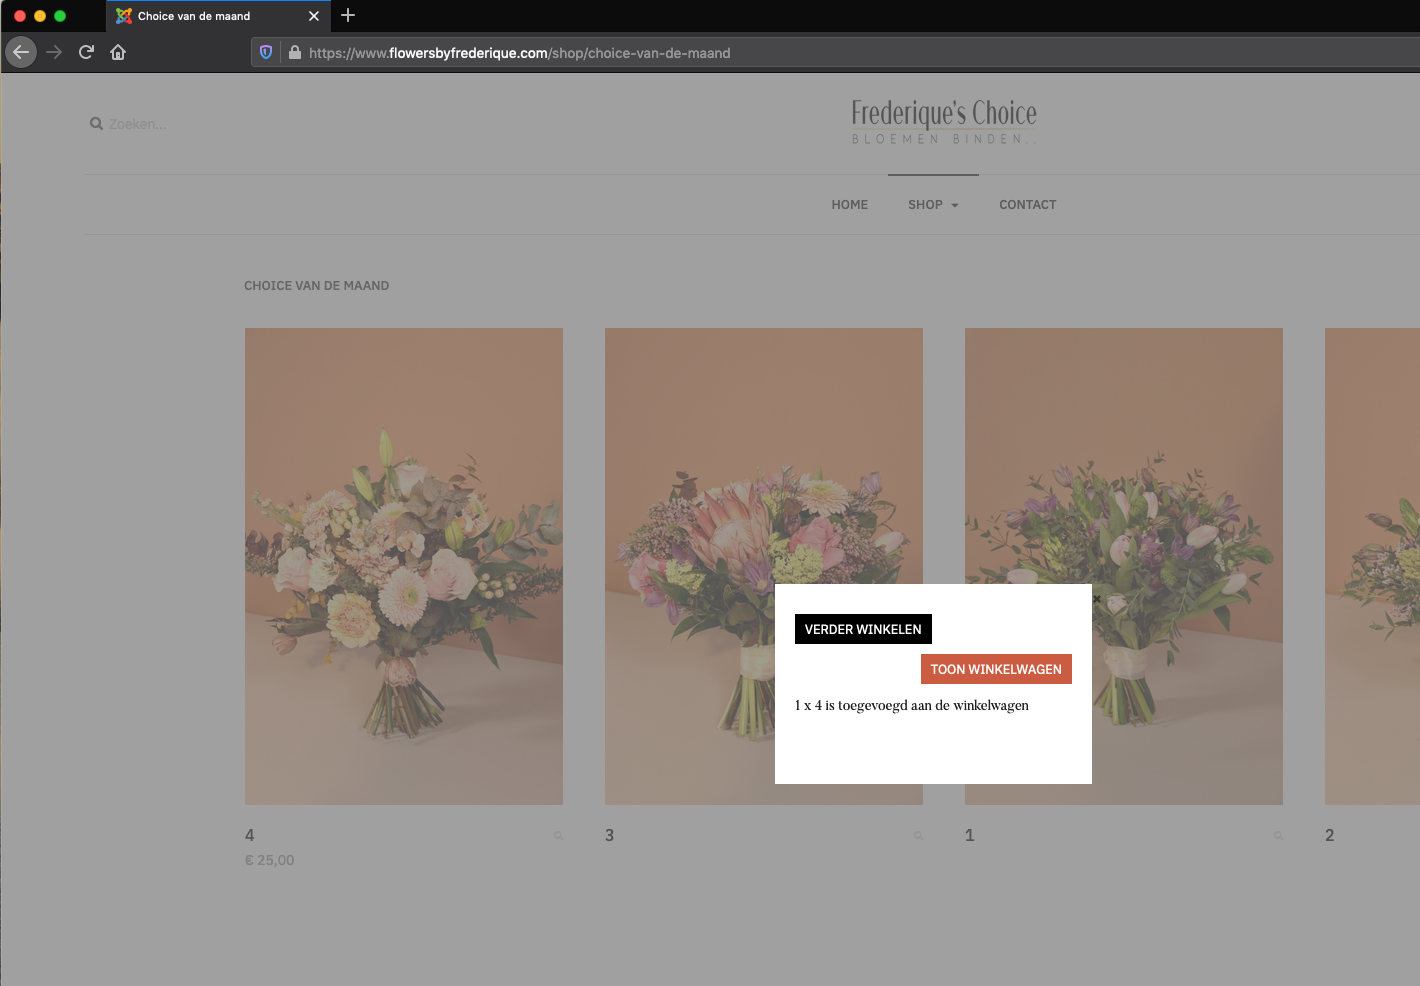Open the bouquet 4 product image
This screenshot has width=1420, height=986.
[x=404, y=566]
